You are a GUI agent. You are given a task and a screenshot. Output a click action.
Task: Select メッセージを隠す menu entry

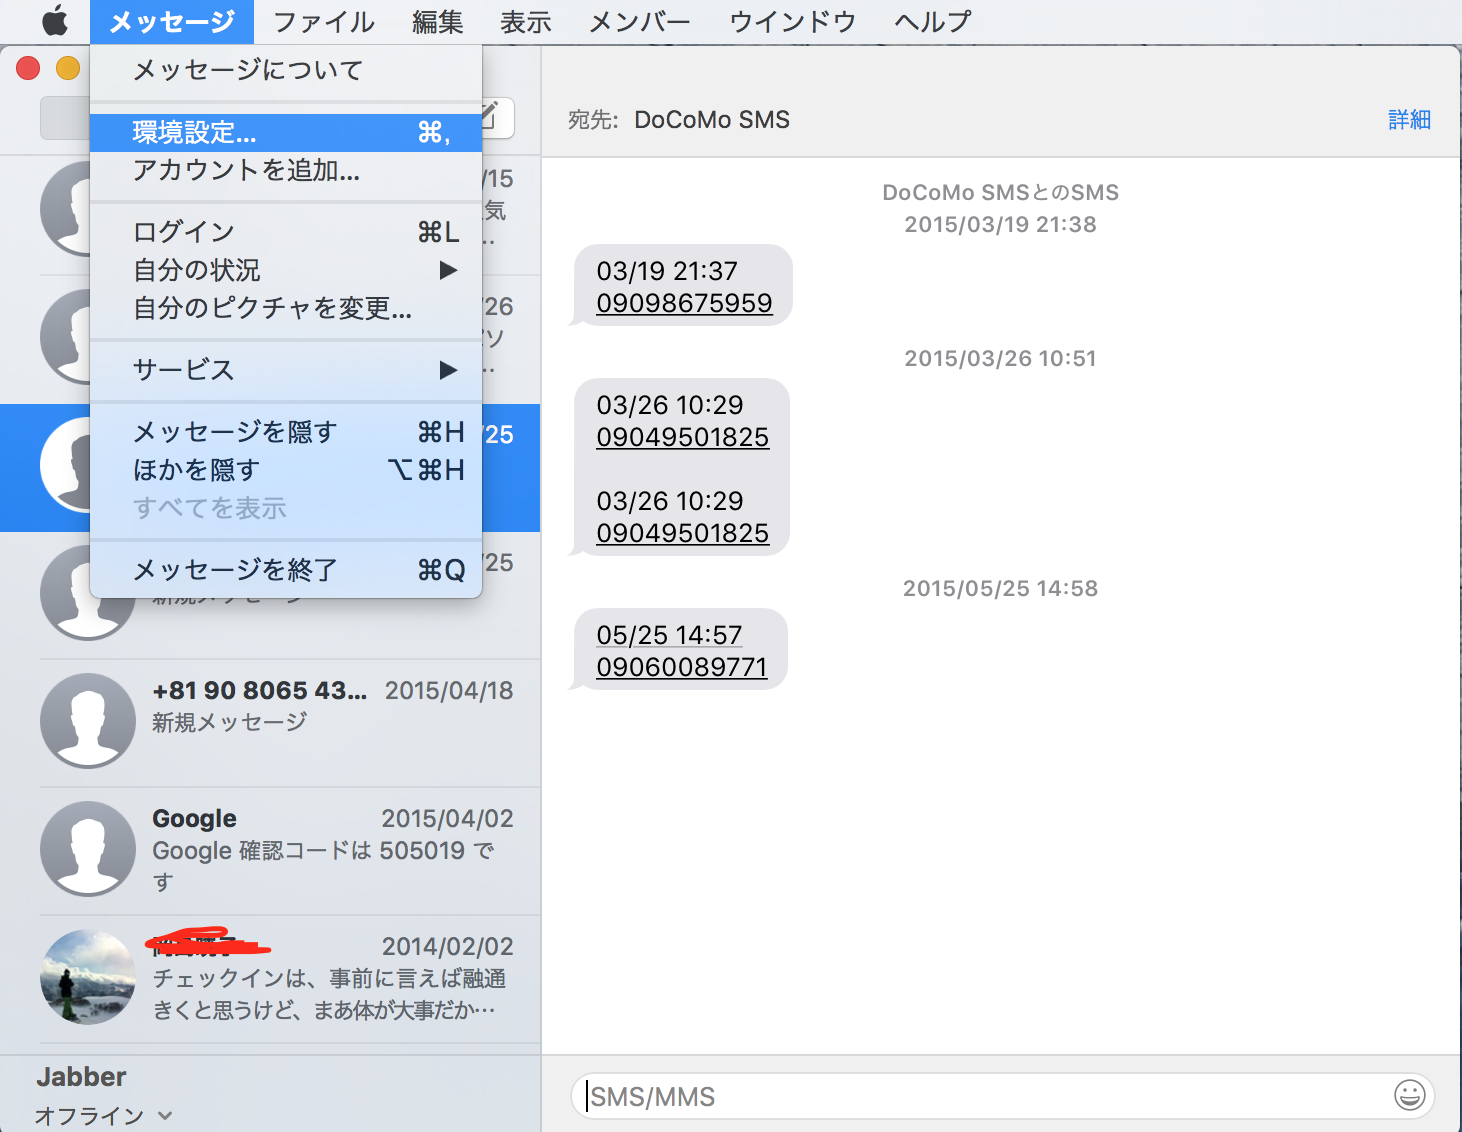tap(286, 432)
